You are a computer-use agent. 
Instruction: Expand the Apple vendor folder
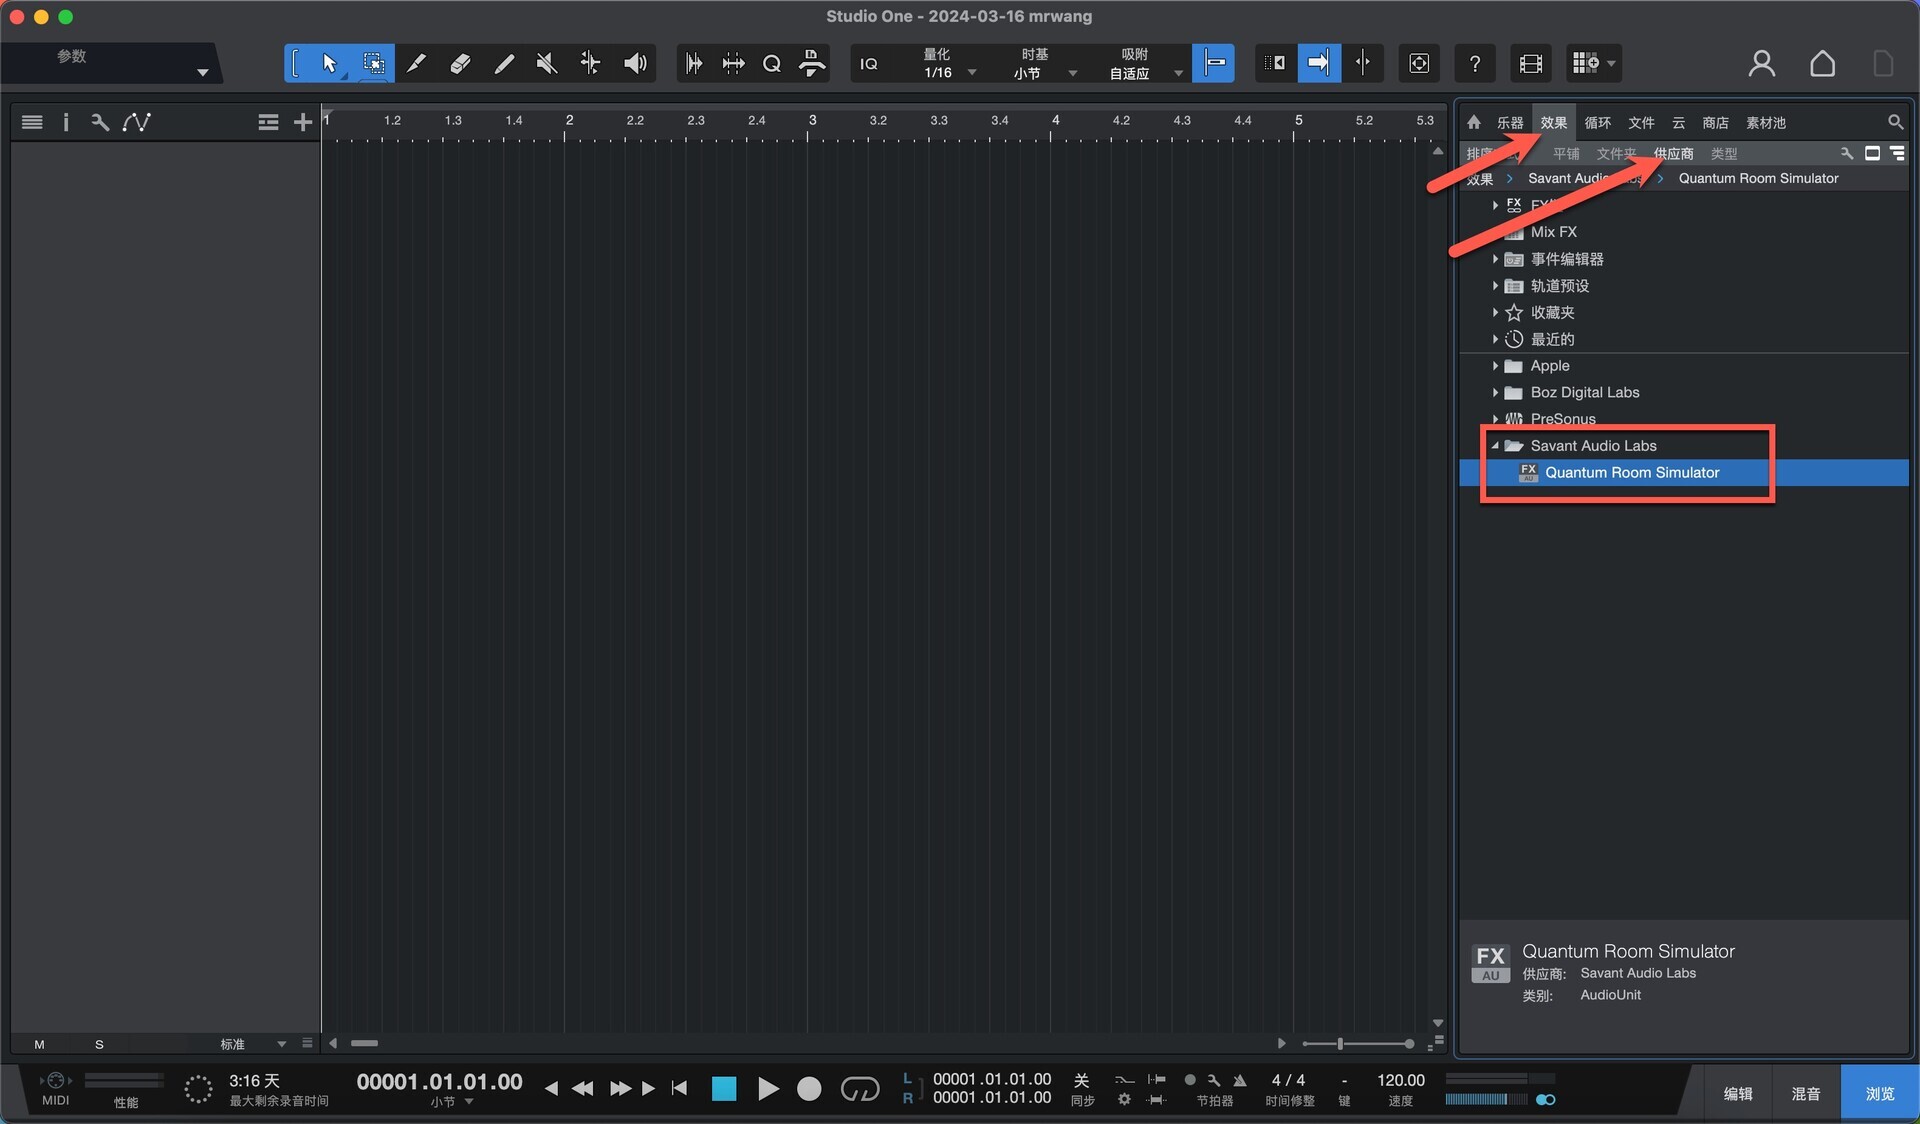click(1495, 366)
